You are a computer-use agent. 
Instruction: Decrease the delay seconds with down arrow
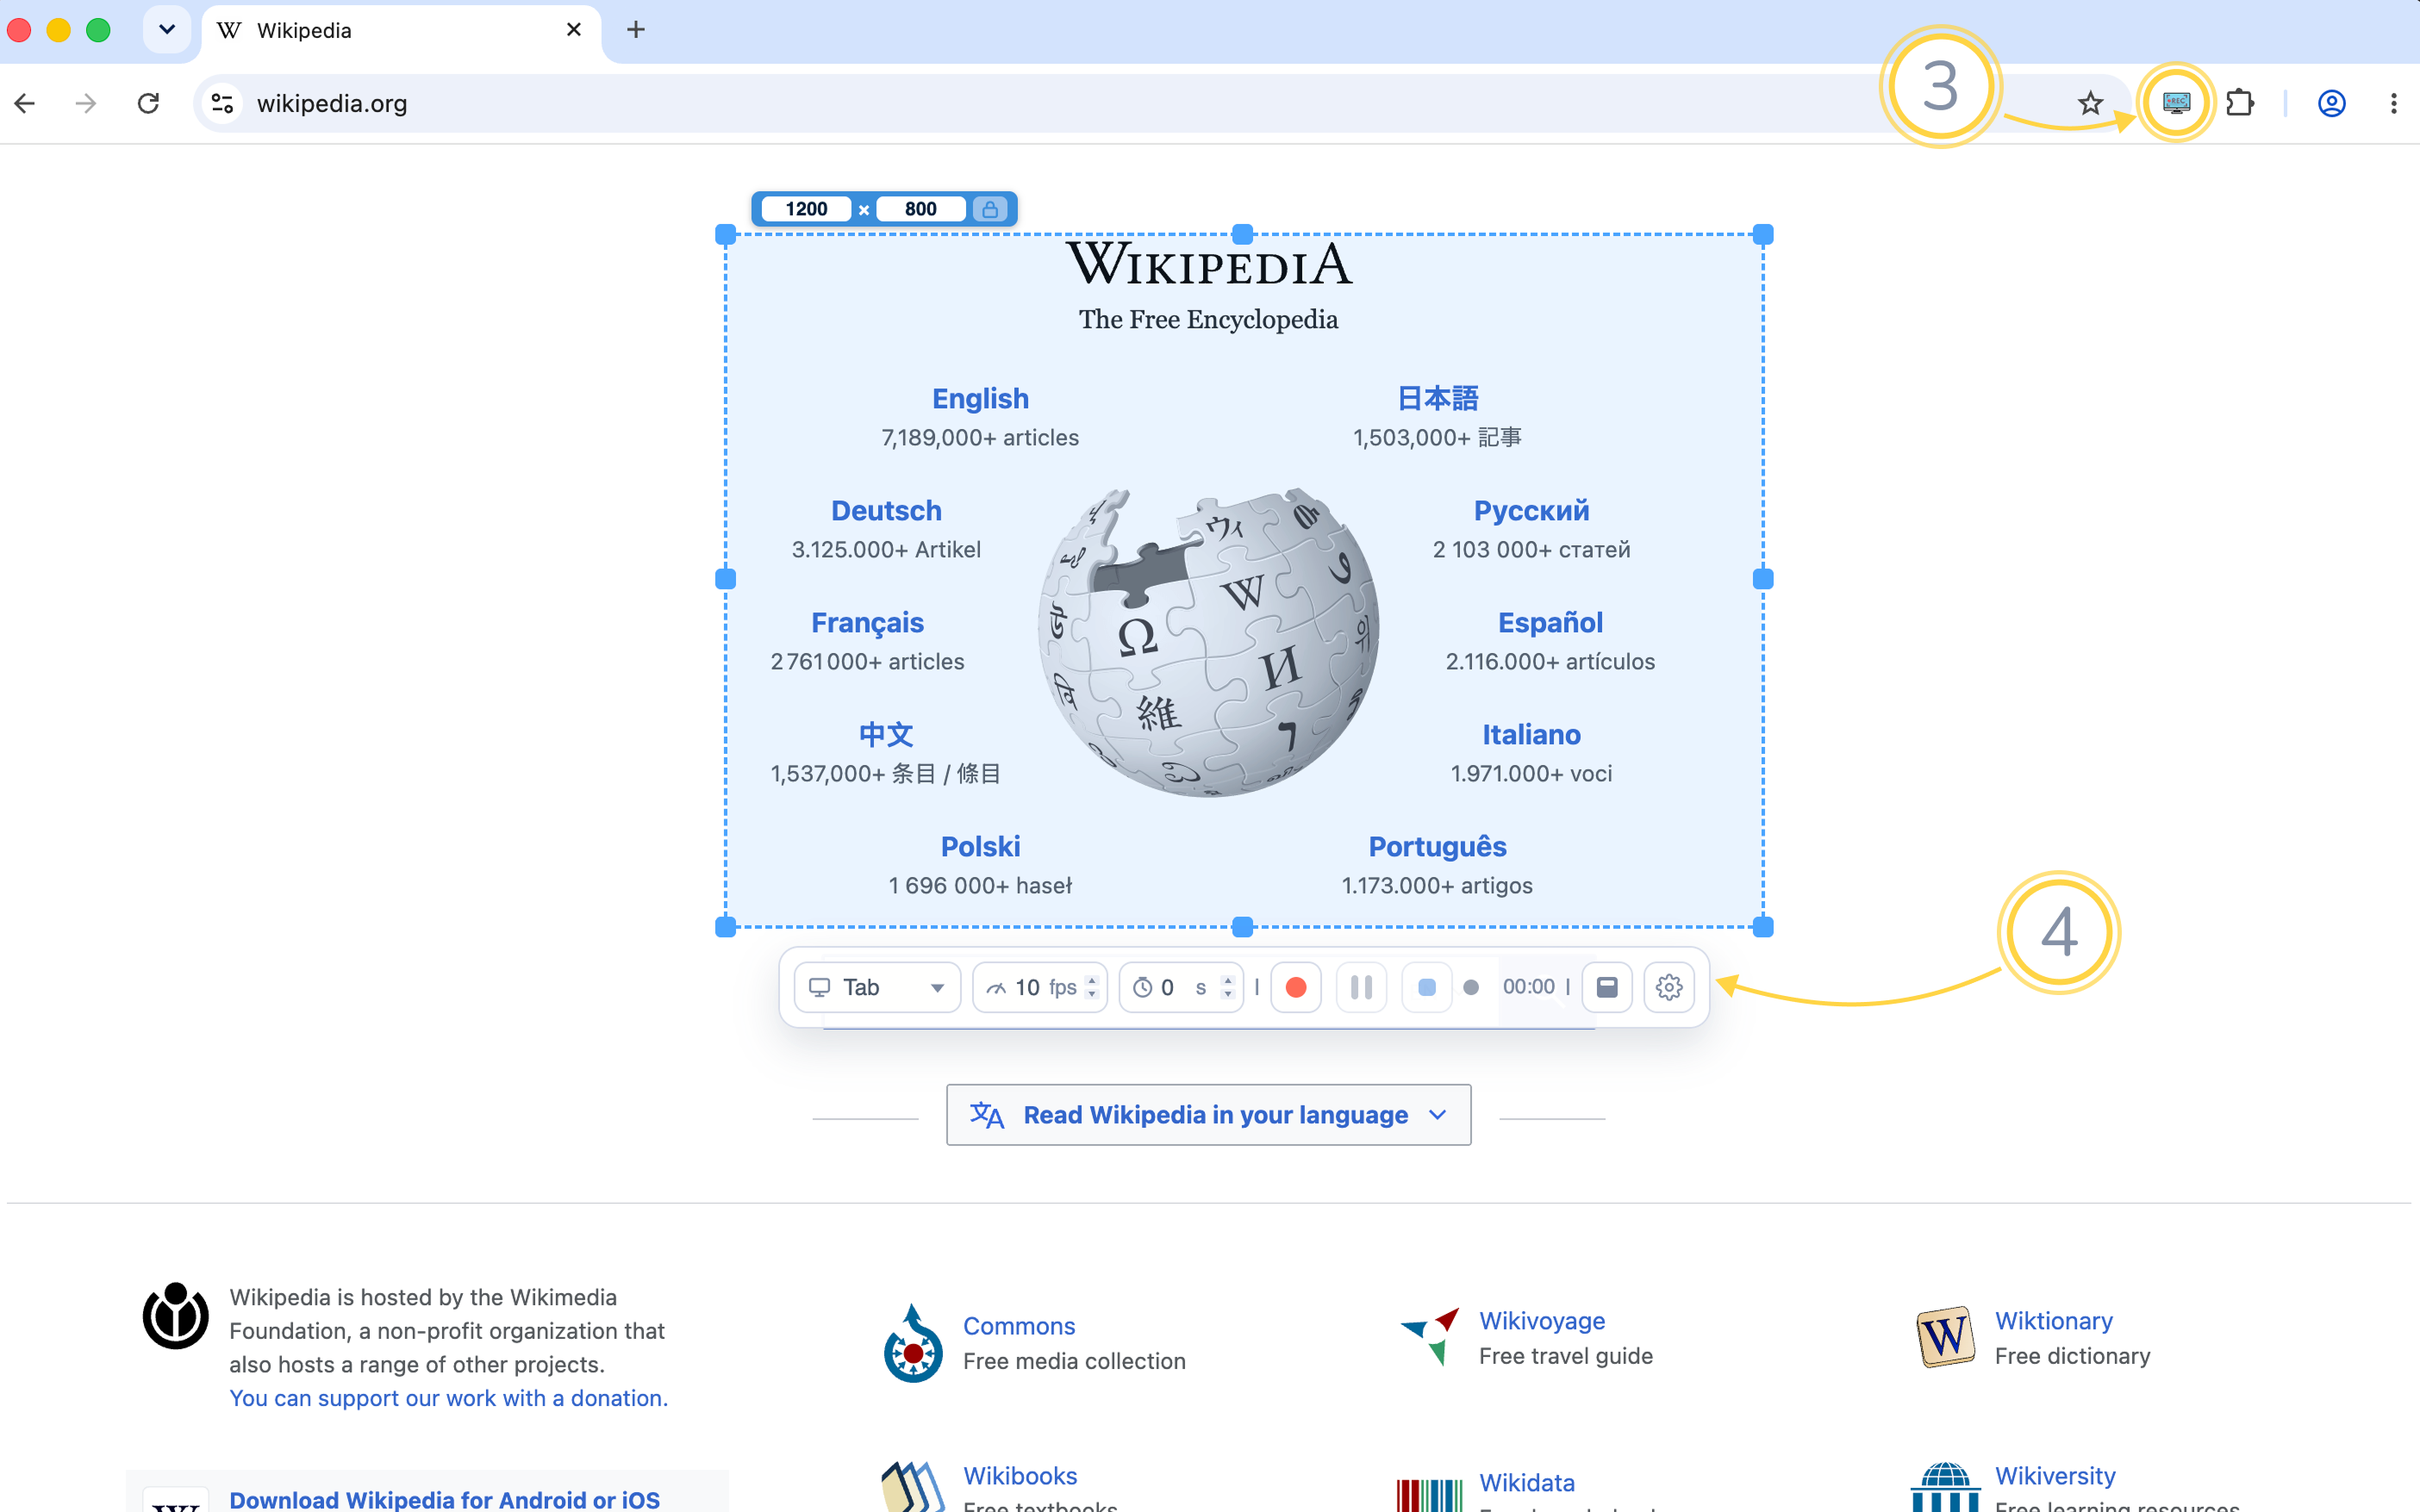tap(1228, 995)
